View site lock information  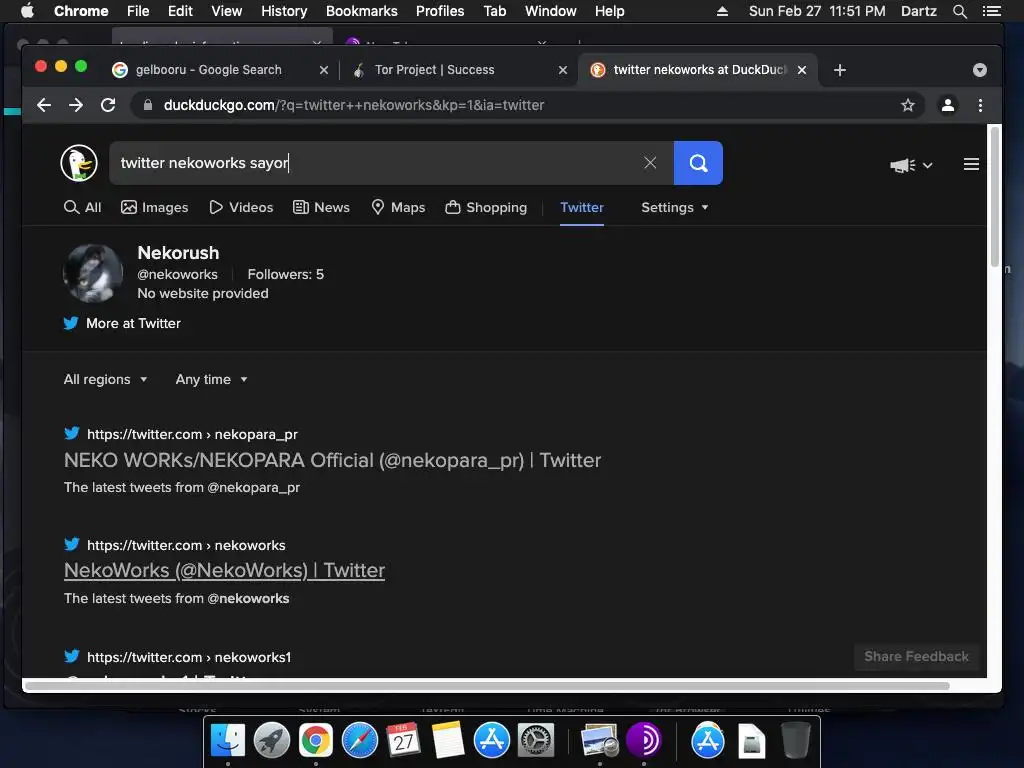[x=148, y=105]
